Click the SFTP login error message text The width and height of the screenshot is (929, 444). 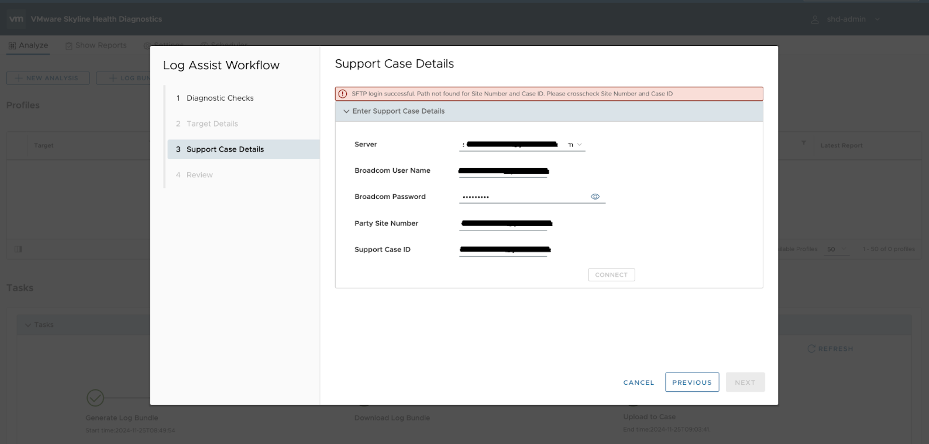pyautogui.click(x=512, y=94)
